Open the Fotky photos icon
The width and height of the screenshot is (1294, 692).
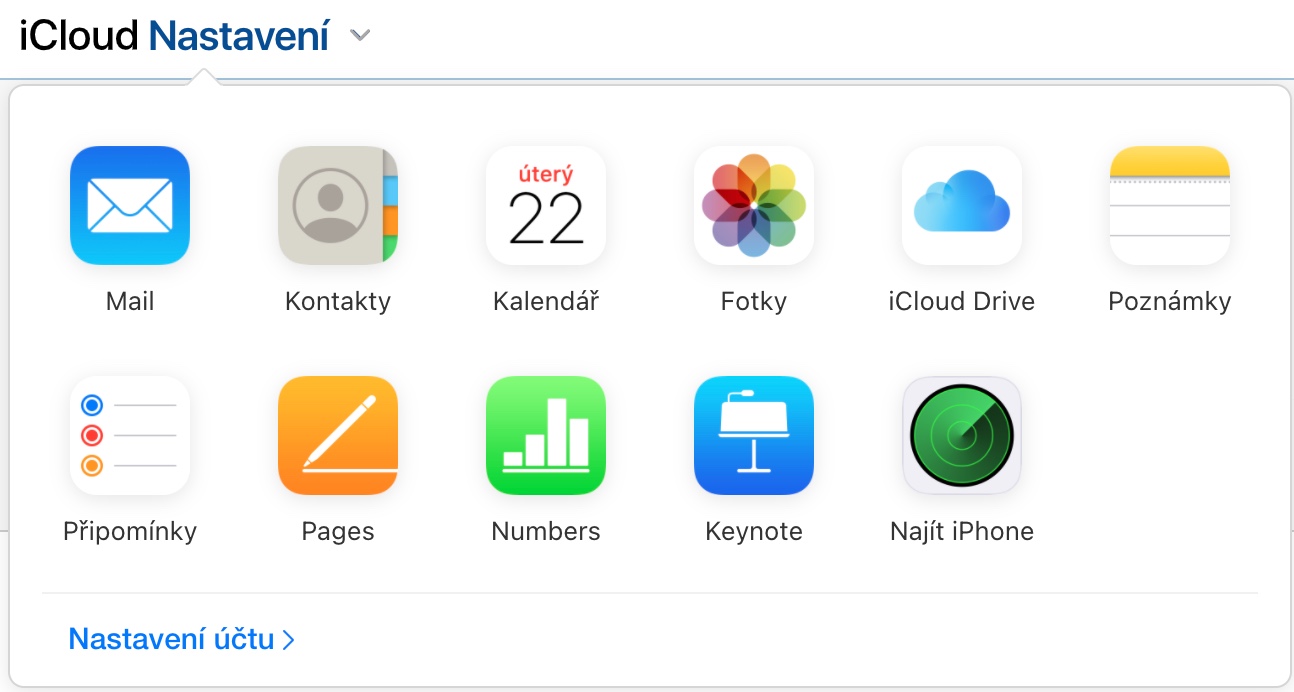coord(754,206)
